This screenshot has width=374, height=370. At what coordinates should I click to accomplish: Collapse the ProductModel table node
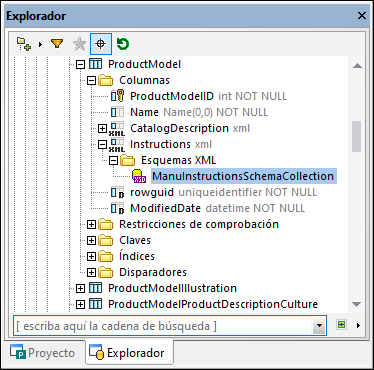tap(80, 64)
